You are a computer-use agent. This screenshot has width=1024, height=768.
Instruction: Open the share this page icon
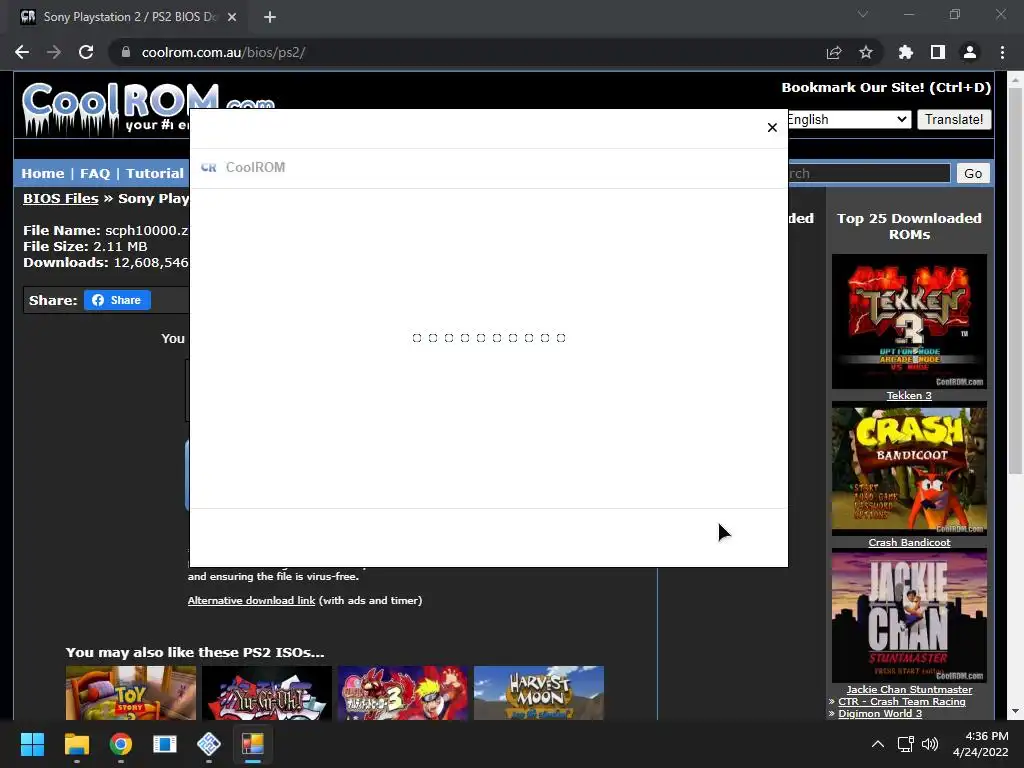click(x=834, y=52)
